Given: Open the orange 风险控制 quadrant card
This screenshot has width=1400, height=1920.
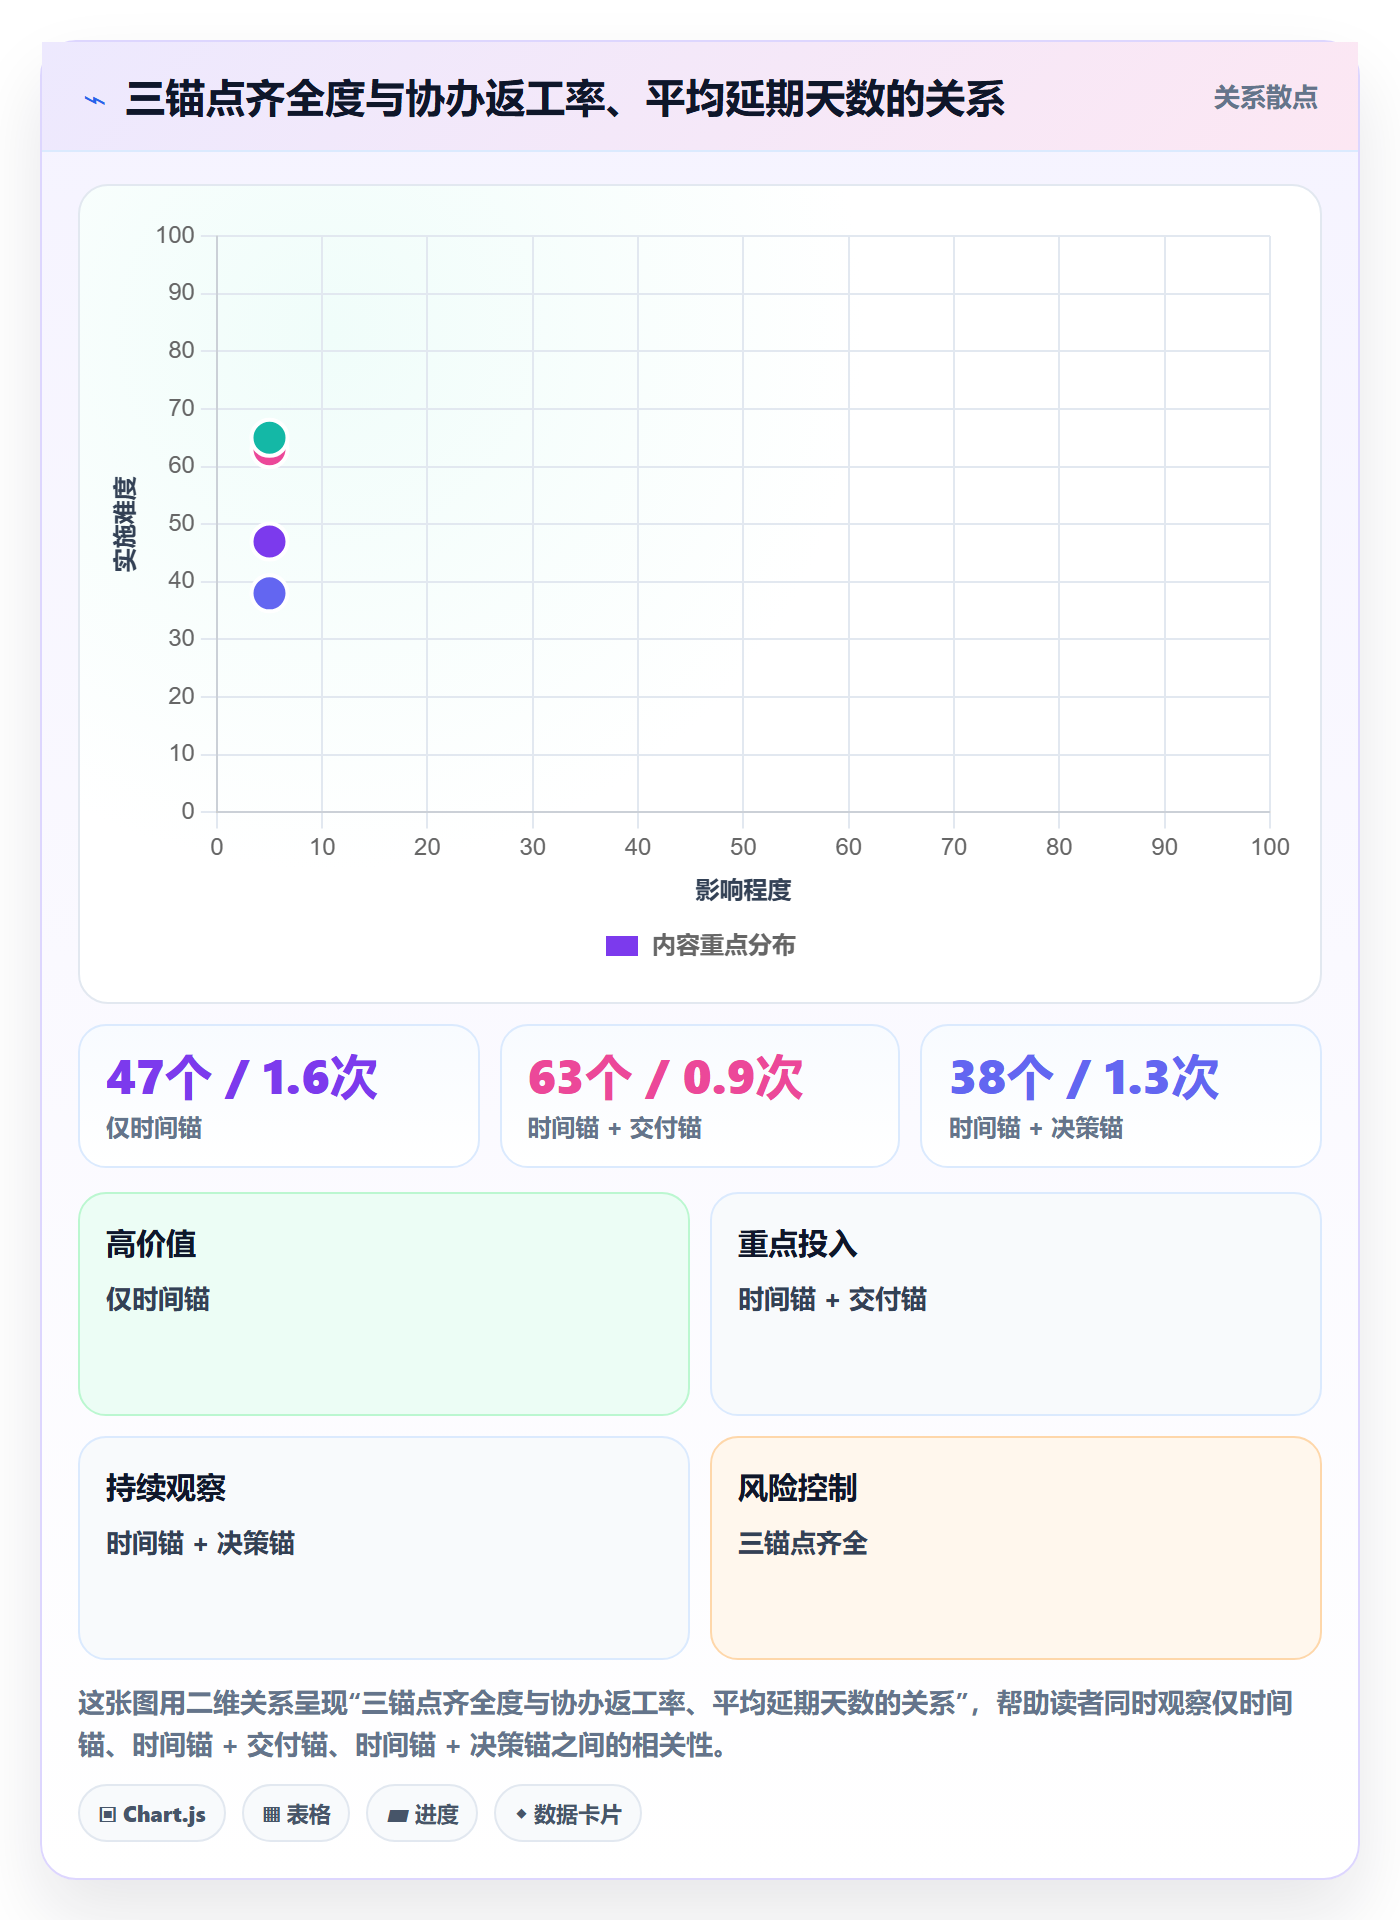Looking at the screenshot, I should point(1015,1547).
